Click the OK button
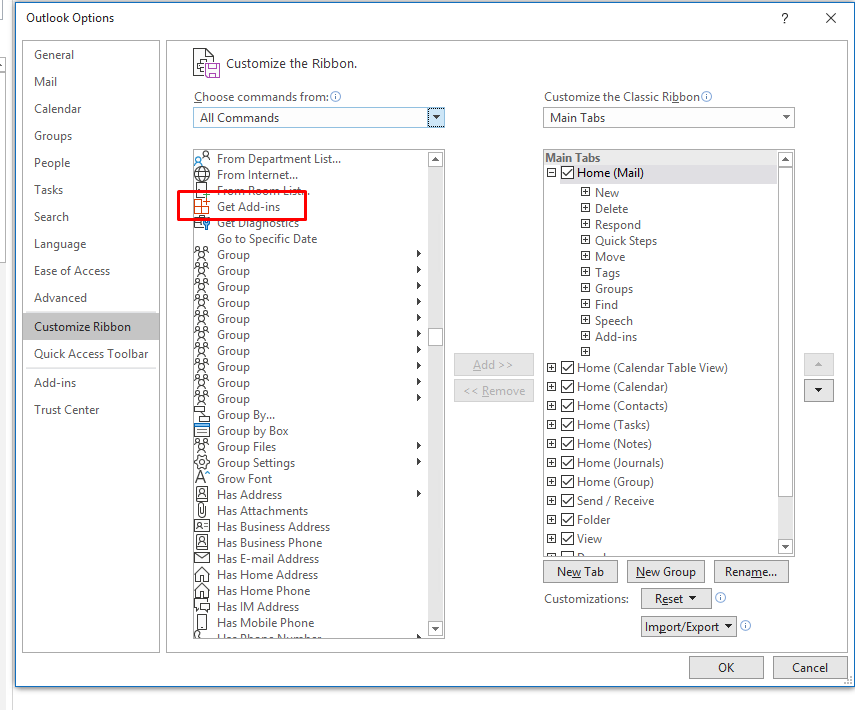Viewport: 855px width, 710px height. (x=726, y=667)
